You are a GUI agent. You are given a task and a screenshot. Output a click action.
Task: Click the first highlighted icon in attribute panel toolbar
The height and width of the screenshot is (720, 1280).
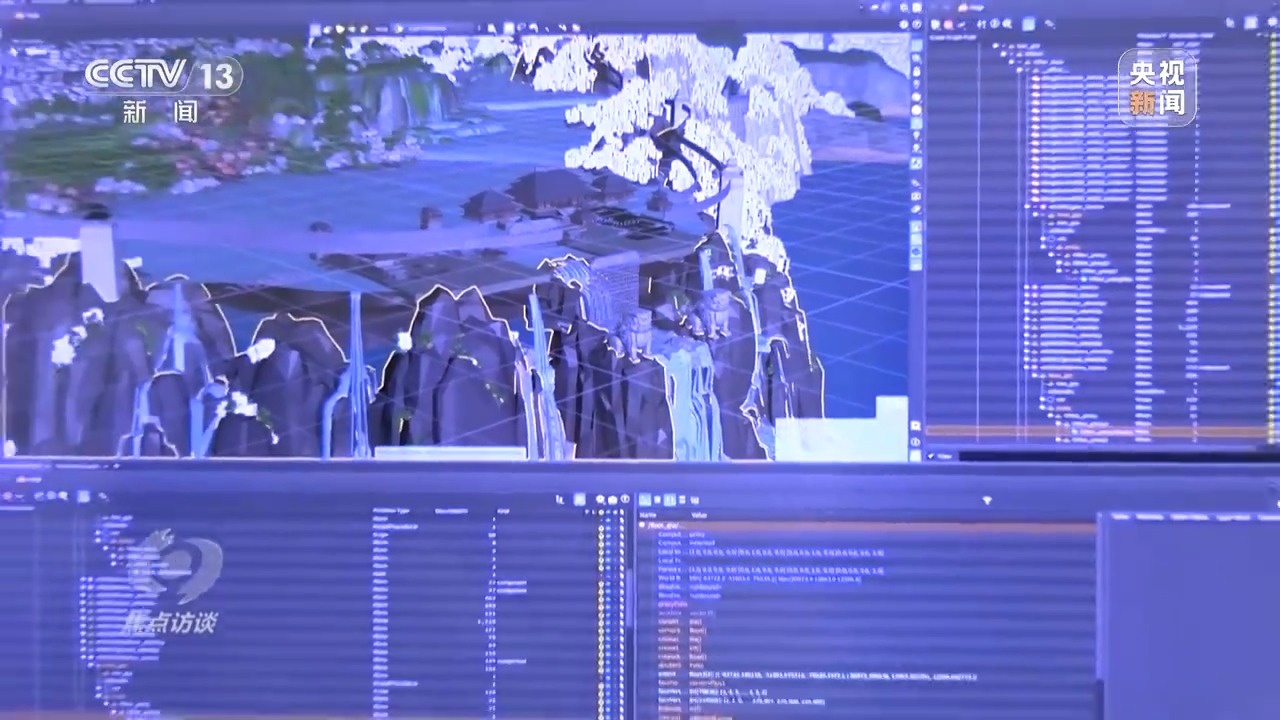point(645,500)
